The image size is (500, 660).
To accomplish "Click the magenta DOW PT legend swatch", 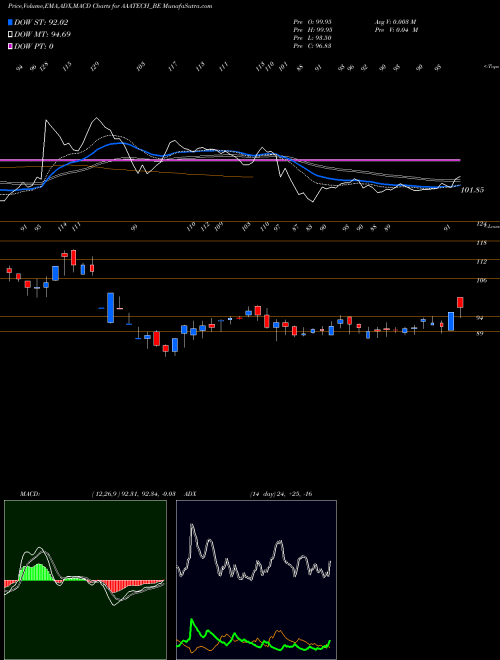I will [x=10, y=46].
